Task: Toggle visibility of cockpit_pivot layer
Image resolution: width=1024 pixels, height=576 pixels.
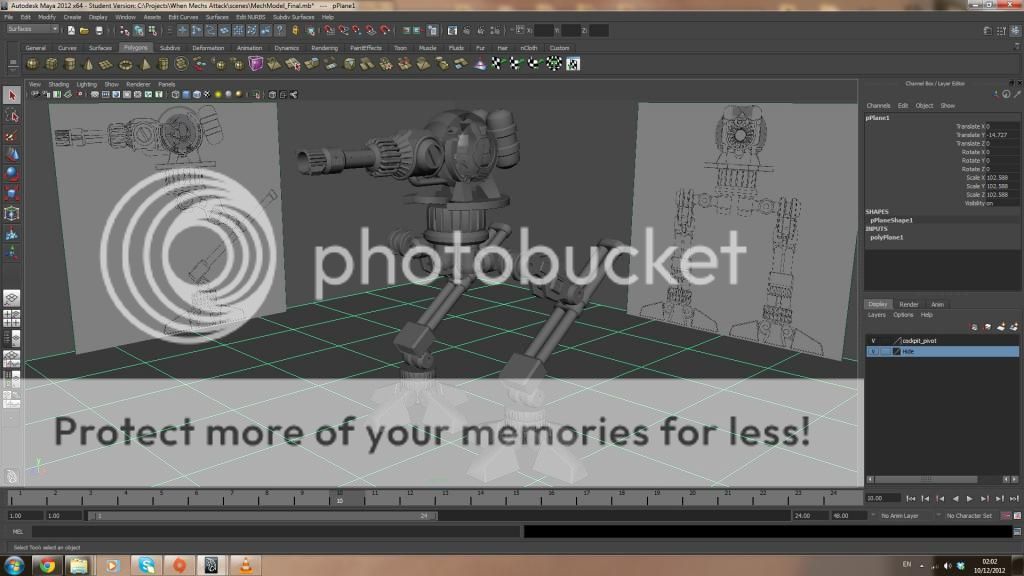Action: (873, 341)
